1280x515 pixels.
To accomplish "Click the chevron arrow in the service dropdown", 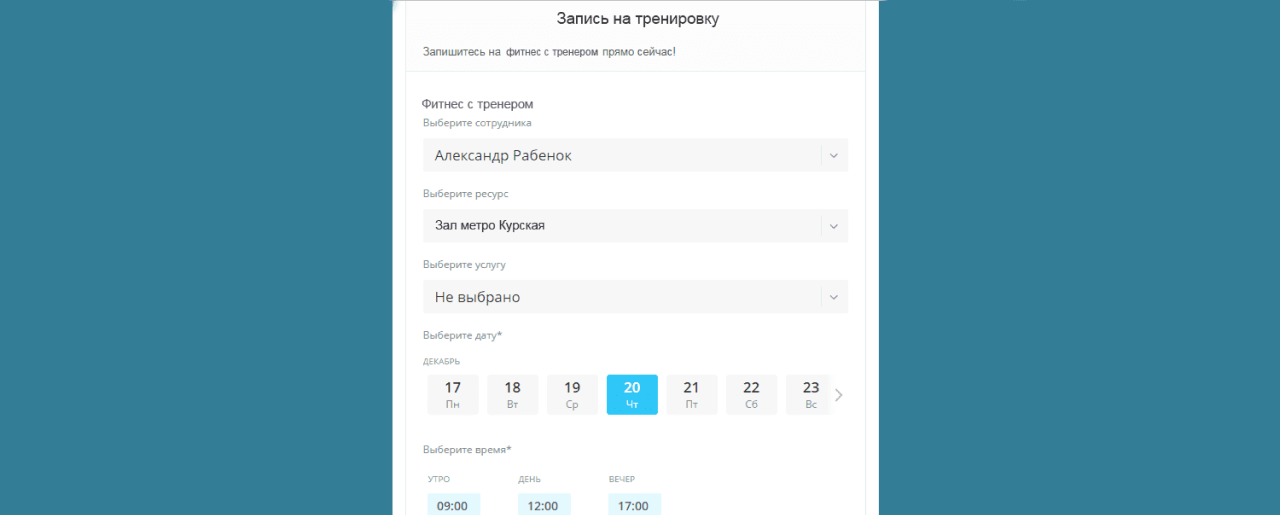I will coord(834,297).
